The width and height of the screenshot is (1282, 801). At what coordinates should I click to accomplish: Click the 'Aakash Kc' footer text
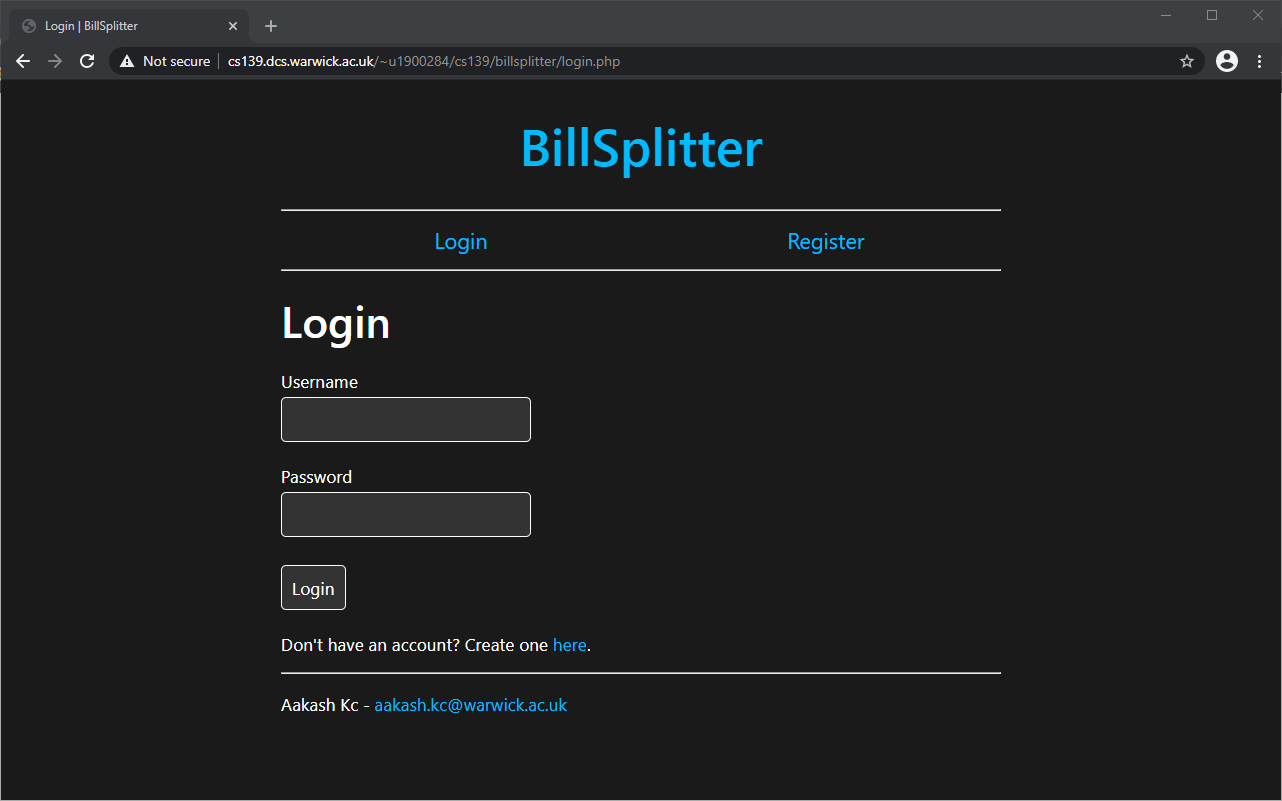pyautogui.click(x=319, y=705)
